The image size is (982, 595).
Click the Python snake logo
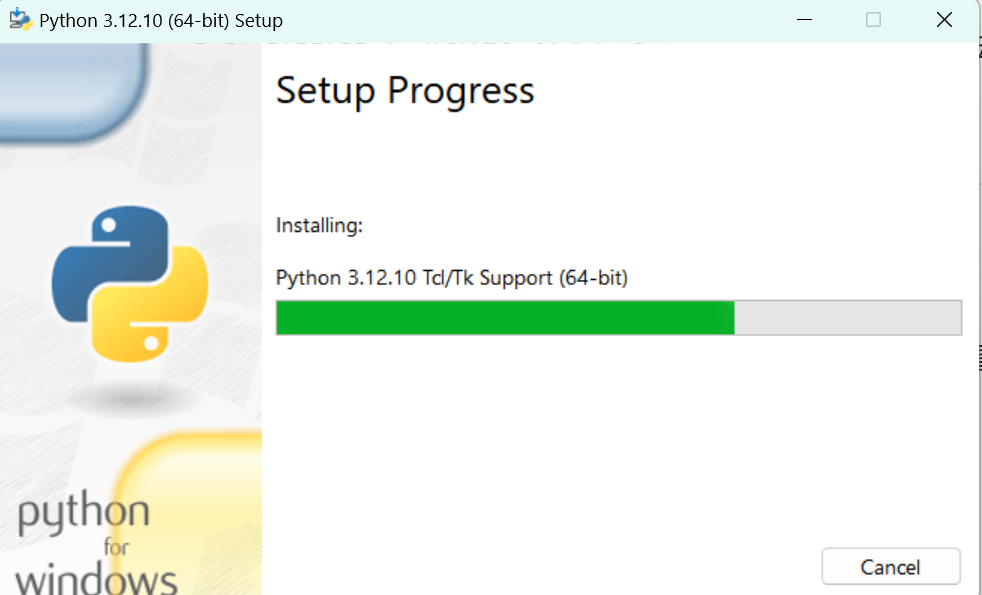click(x=130, y=284)
